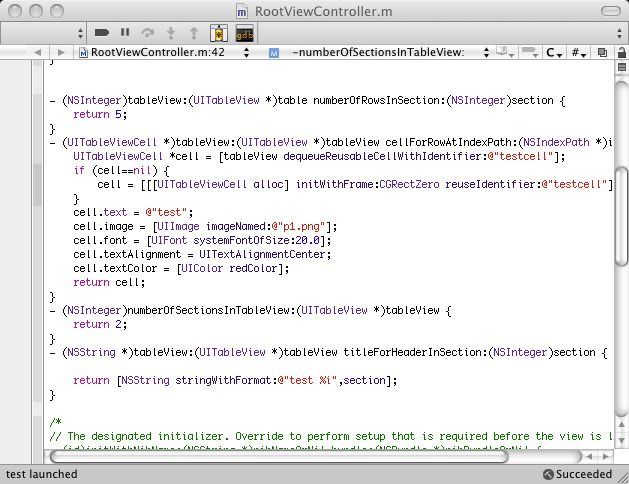Click the 'cell.textColor = [UIColor redColor]' line
This screenshot has width=629, height=484.
click(x=181, y=268)
